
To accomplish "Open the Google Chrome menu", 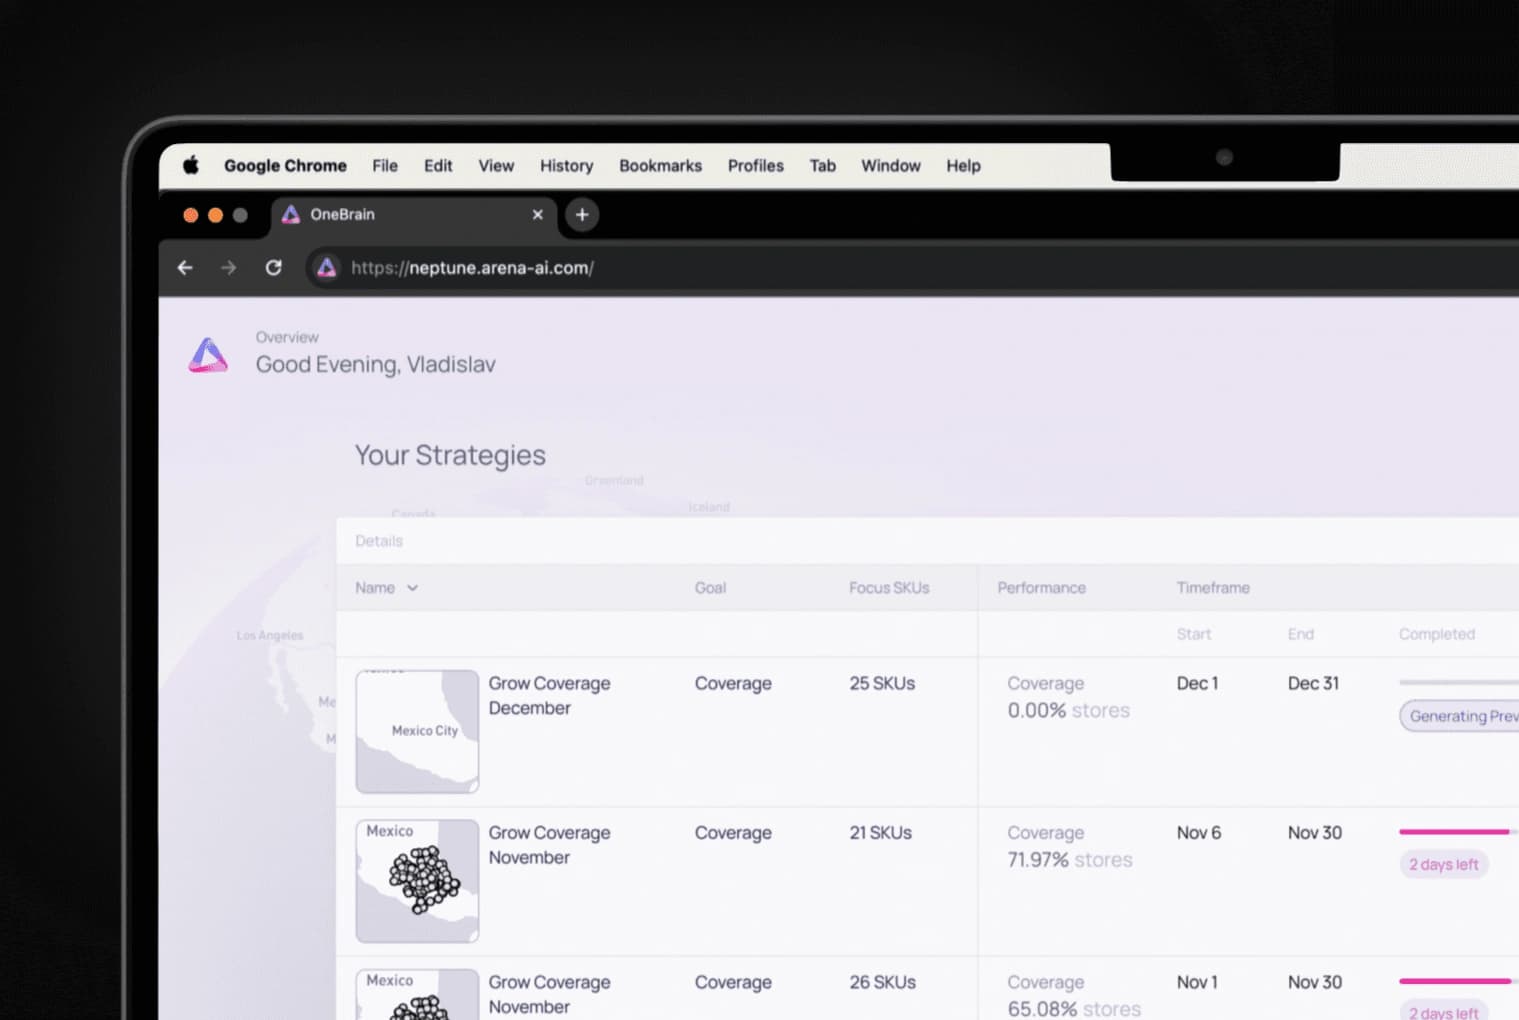I will [285, 166].
